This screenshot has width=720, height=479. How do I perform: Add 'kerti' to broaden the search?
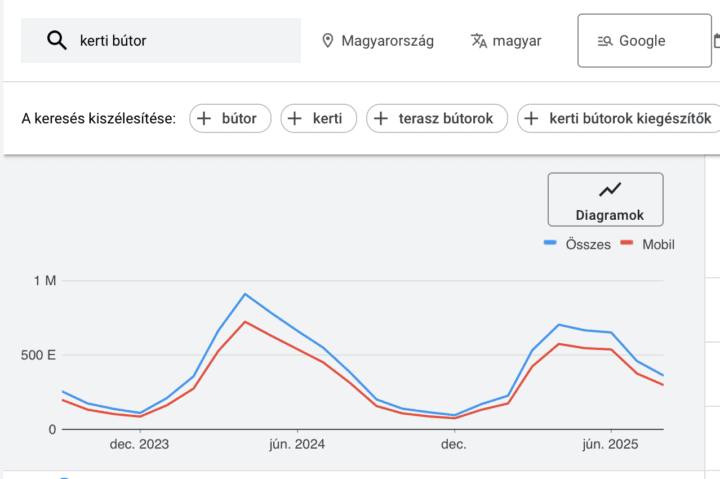coord(318,118)
